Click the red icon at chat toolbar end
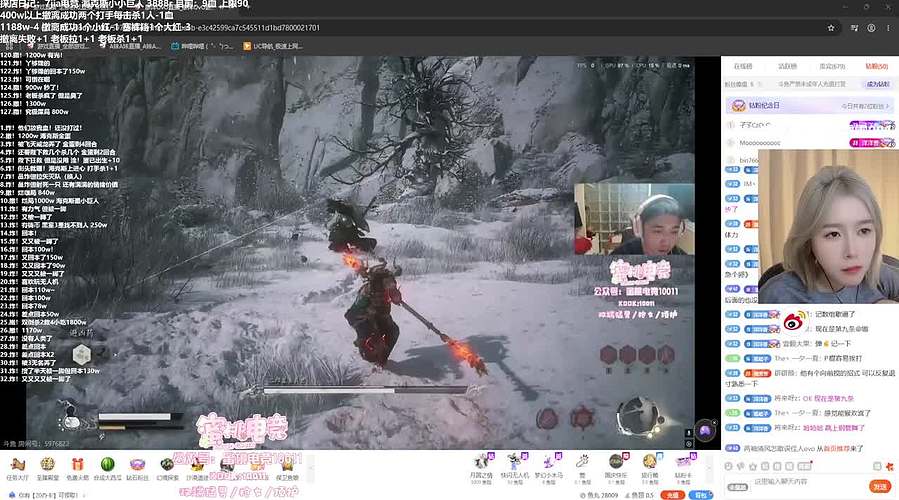899x500 pixels. pos(890,466)
